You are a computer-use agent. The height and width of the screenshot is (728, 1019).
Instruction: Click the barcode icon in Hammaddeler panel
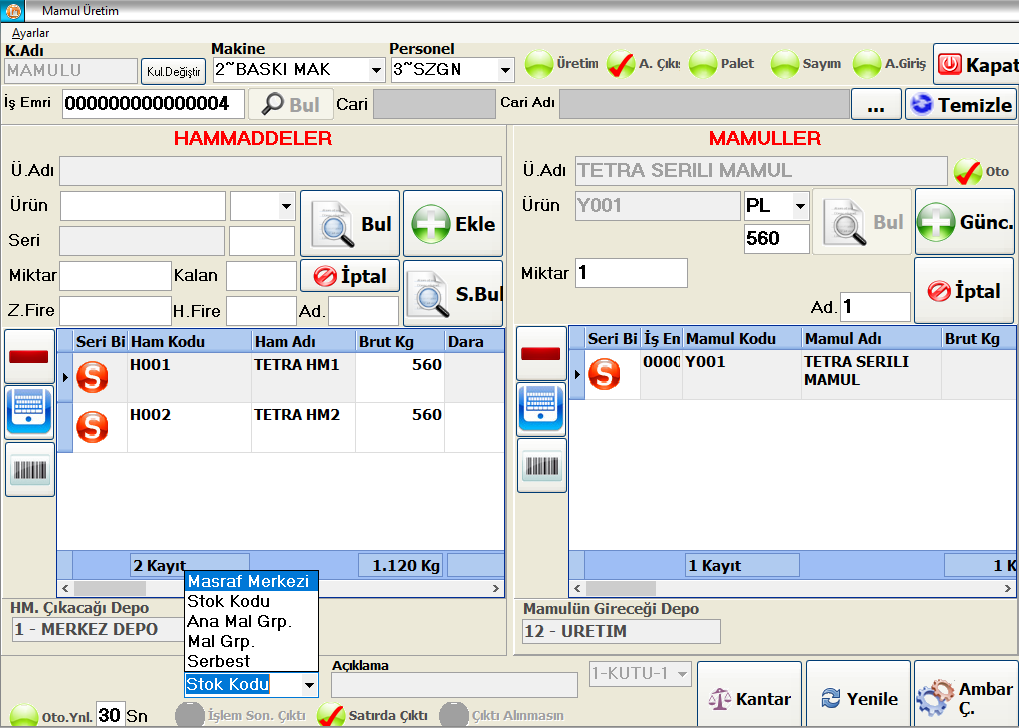[x=29, y=466]
